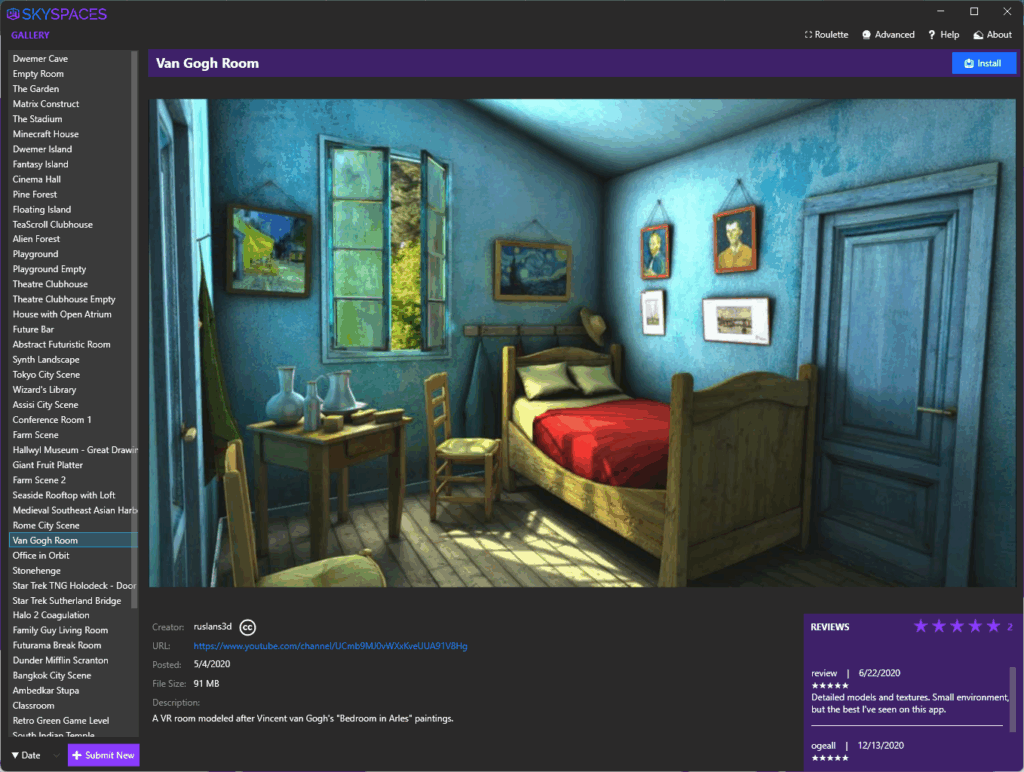Viewport: 1024px width, 772px height.
Task: Open the Roulette random space picker
Action: 826,34
